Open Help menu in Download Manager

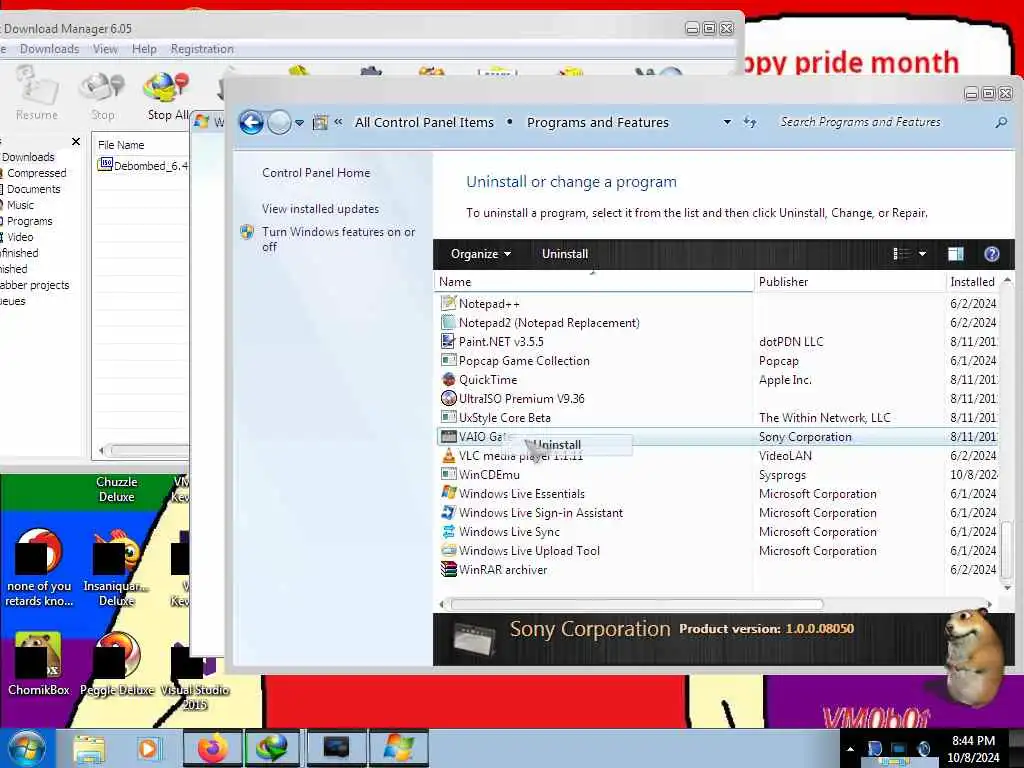click(144, 49)
